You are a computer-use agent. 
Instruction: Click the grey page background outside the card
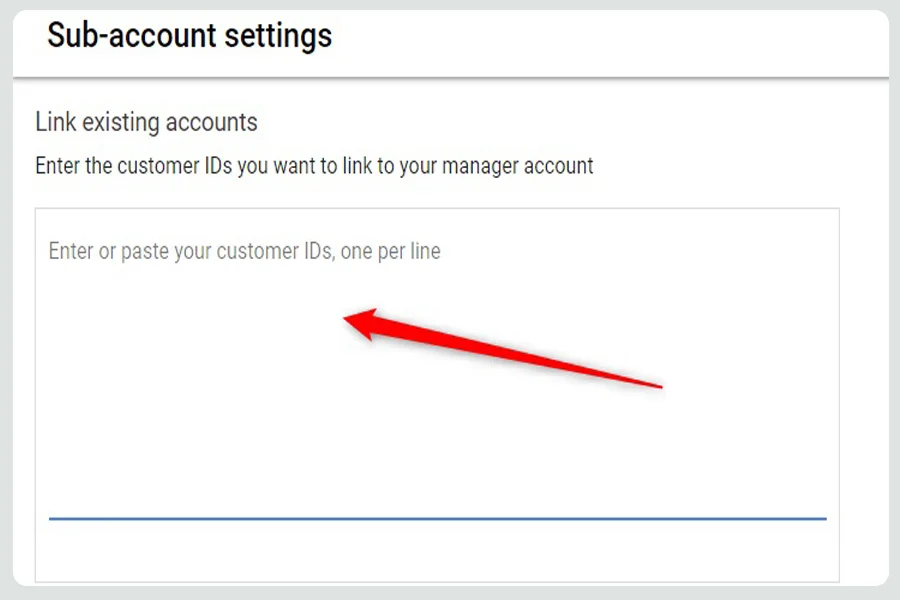(x=6, y=299)
